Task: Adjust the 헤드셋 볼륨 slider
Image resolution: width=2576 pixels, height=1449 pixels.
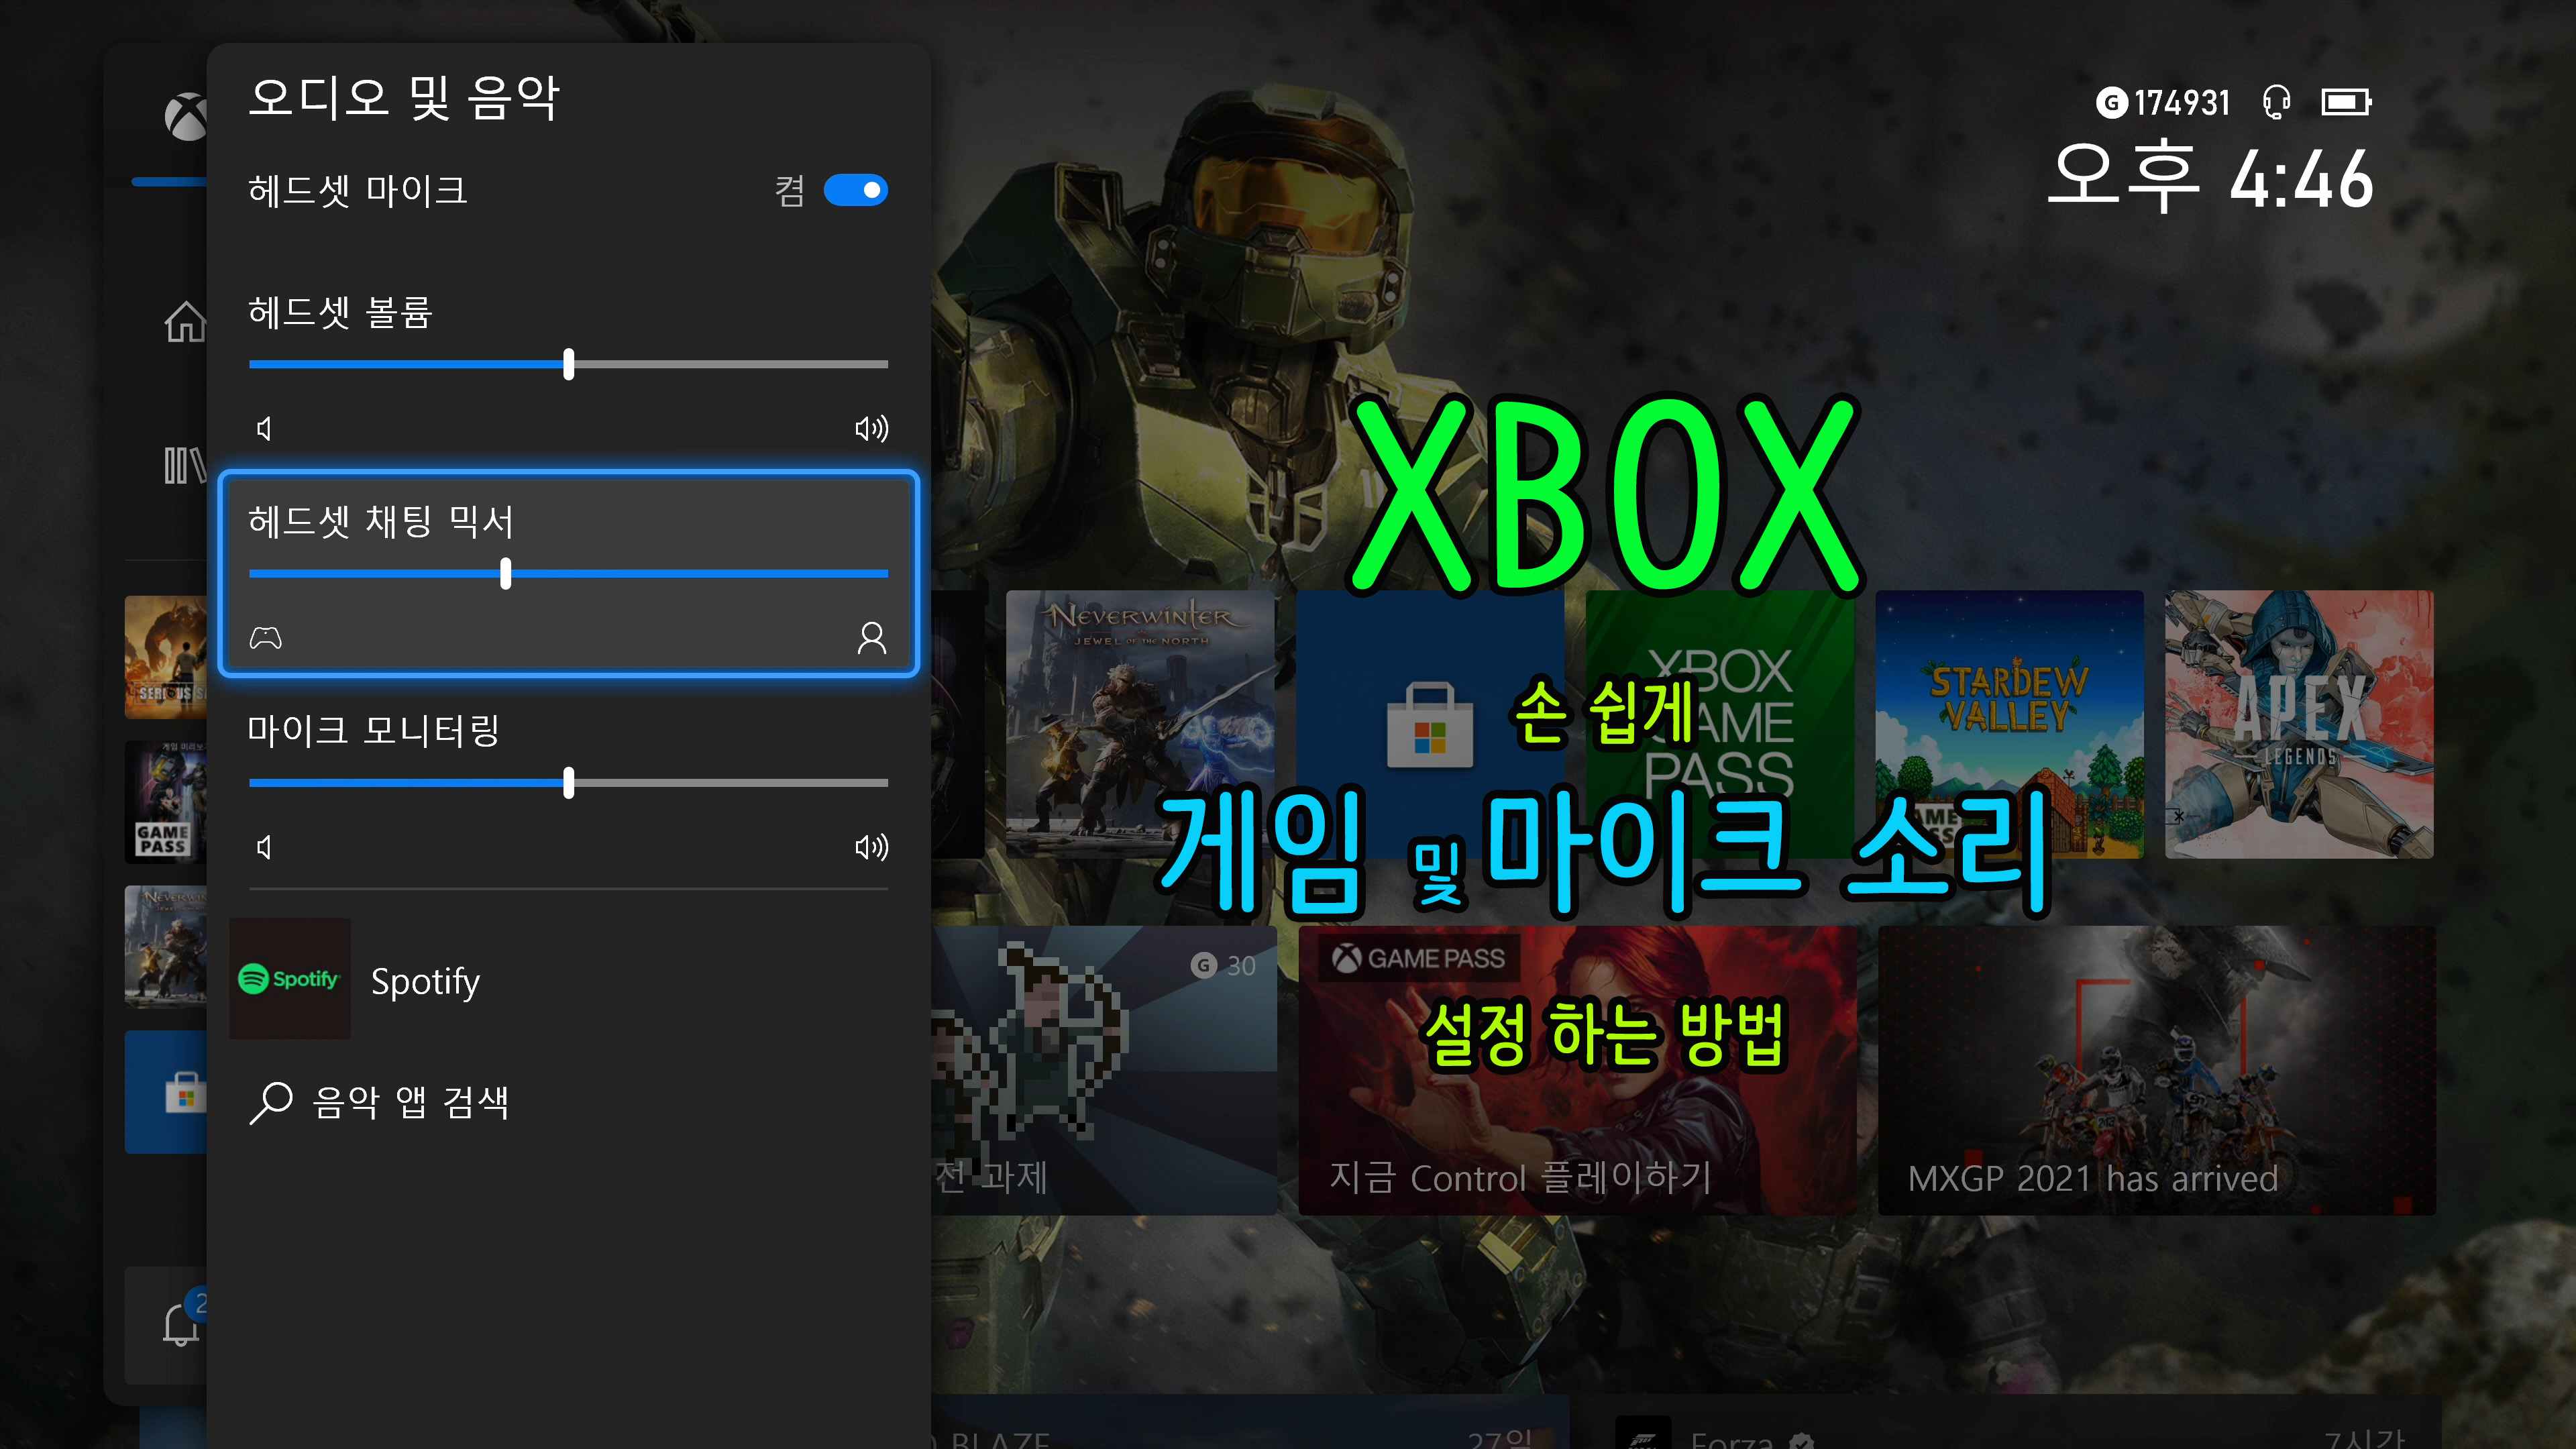Action: (x=568, y=364)
